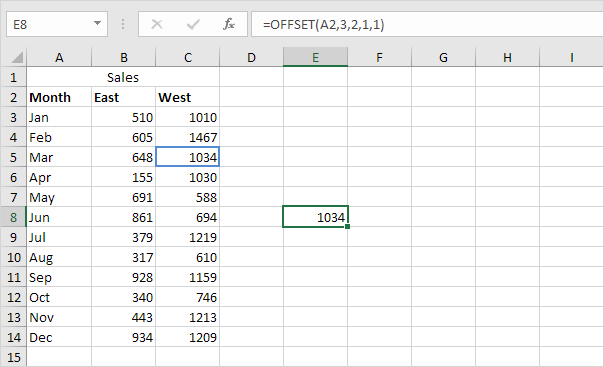This screenshot has height=367, width=604.
Task: Select column A header
Action: coord(59,57)
